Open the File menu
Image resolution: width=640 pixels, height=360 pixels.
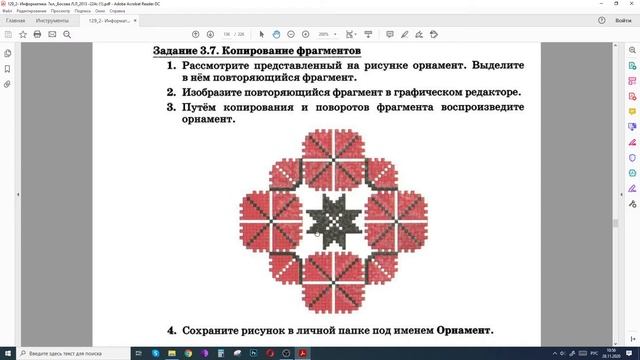(7, 11)
